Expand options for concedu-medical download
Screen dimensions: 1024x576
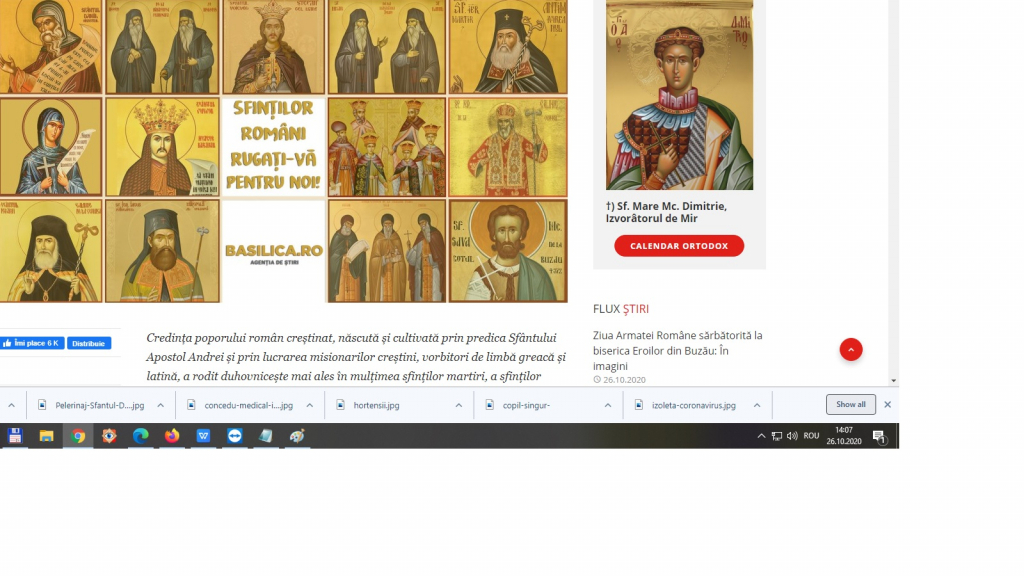click(x=310, y=406)
